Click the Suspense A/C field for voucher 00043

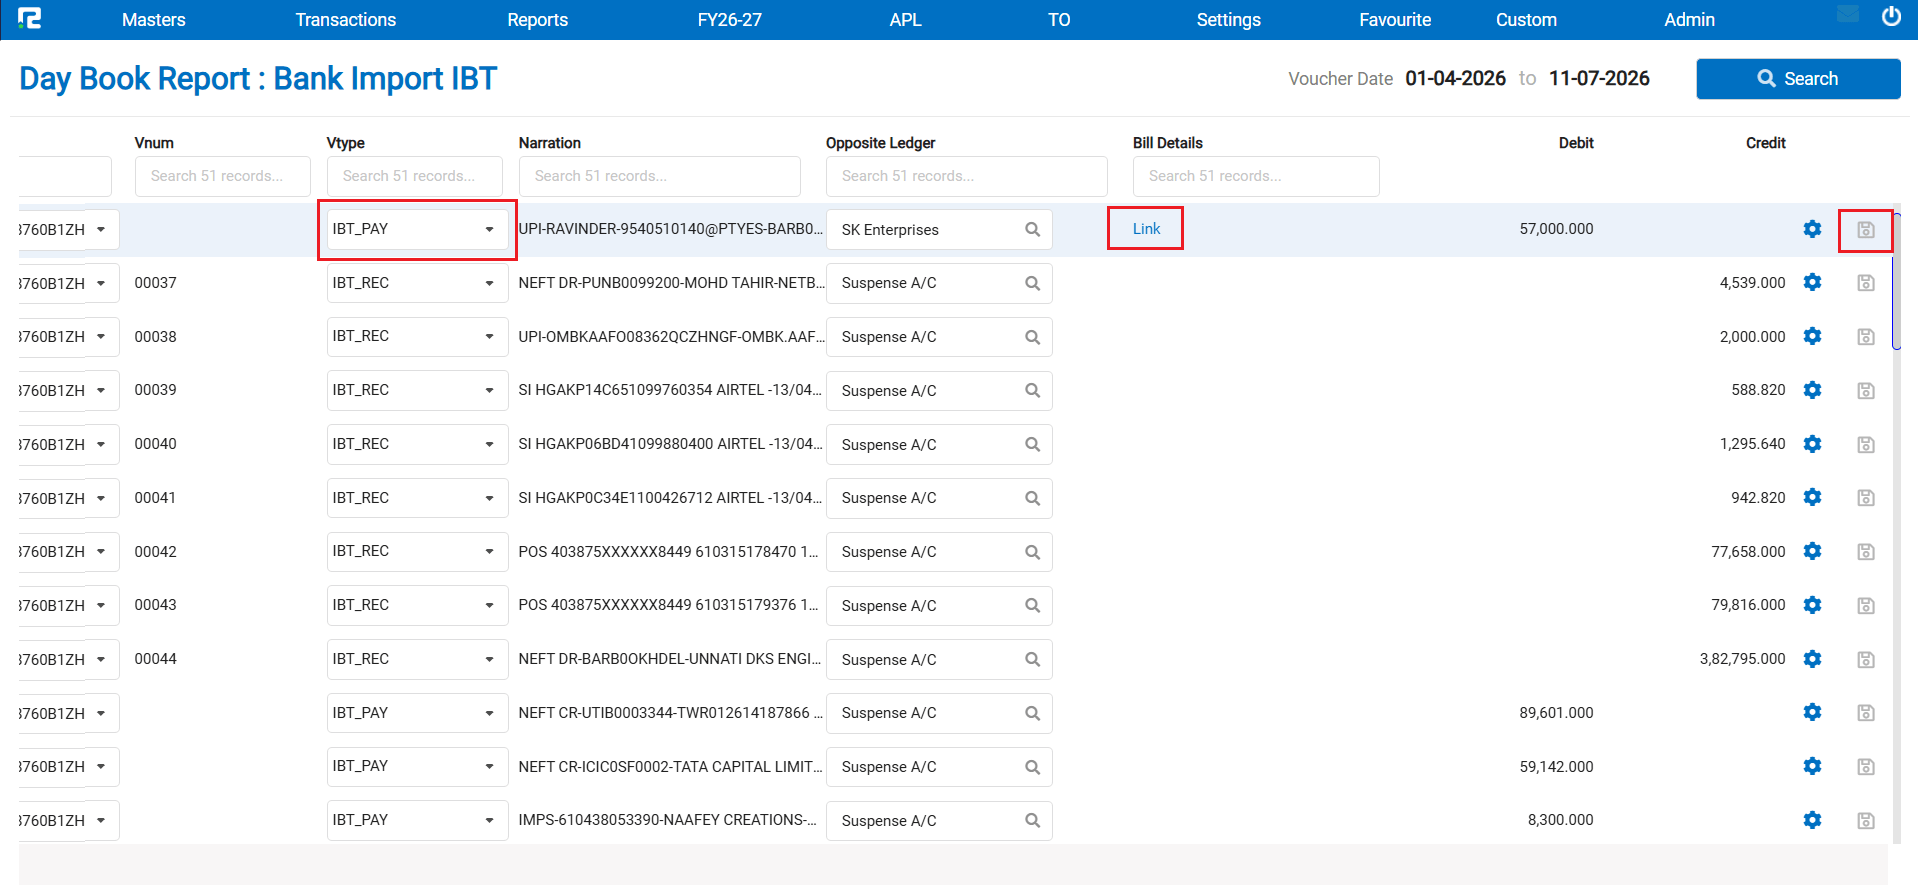[939, 605]
